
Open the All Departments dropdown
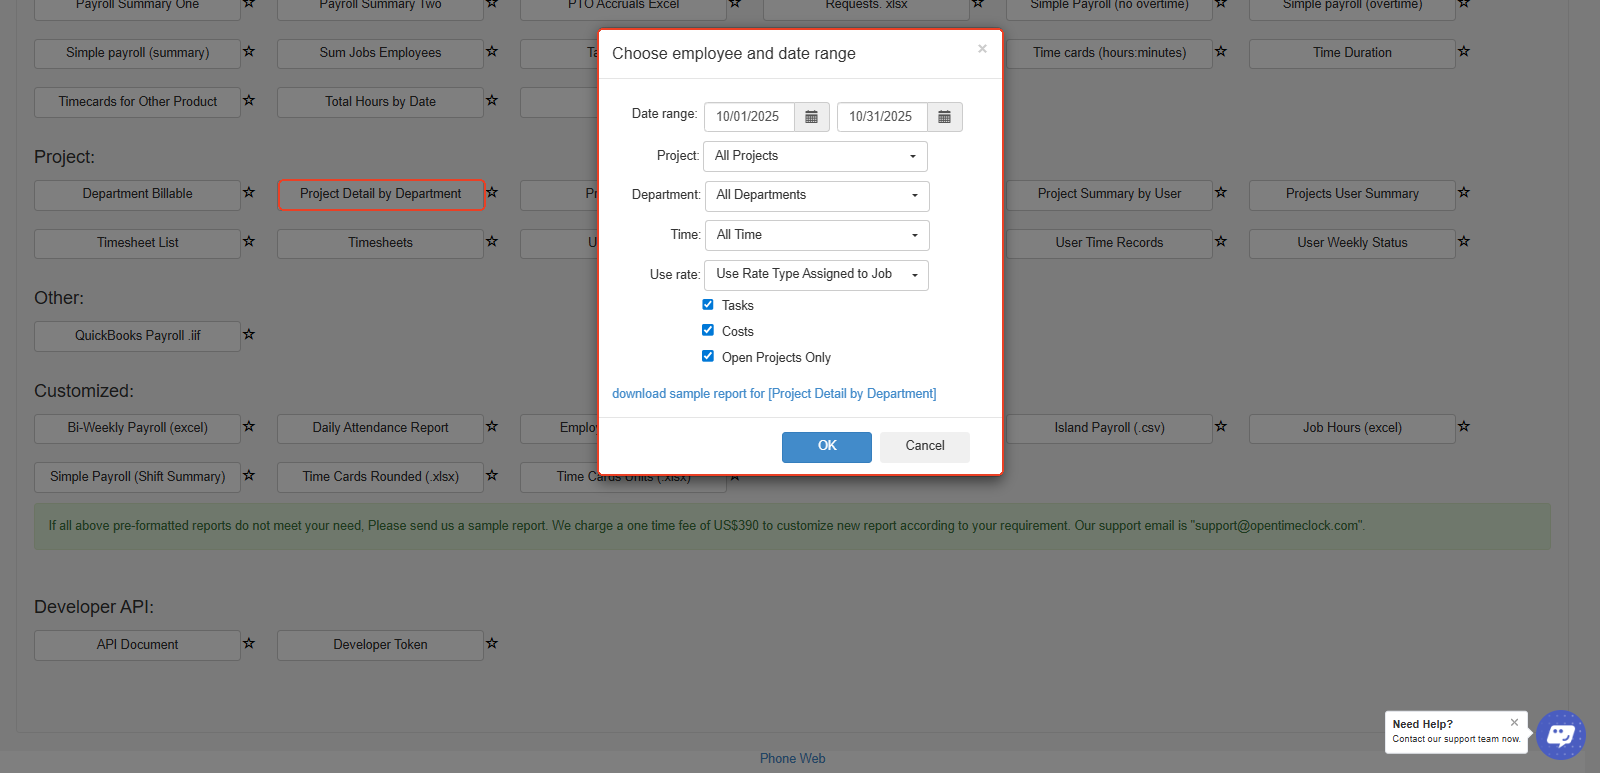816,195
